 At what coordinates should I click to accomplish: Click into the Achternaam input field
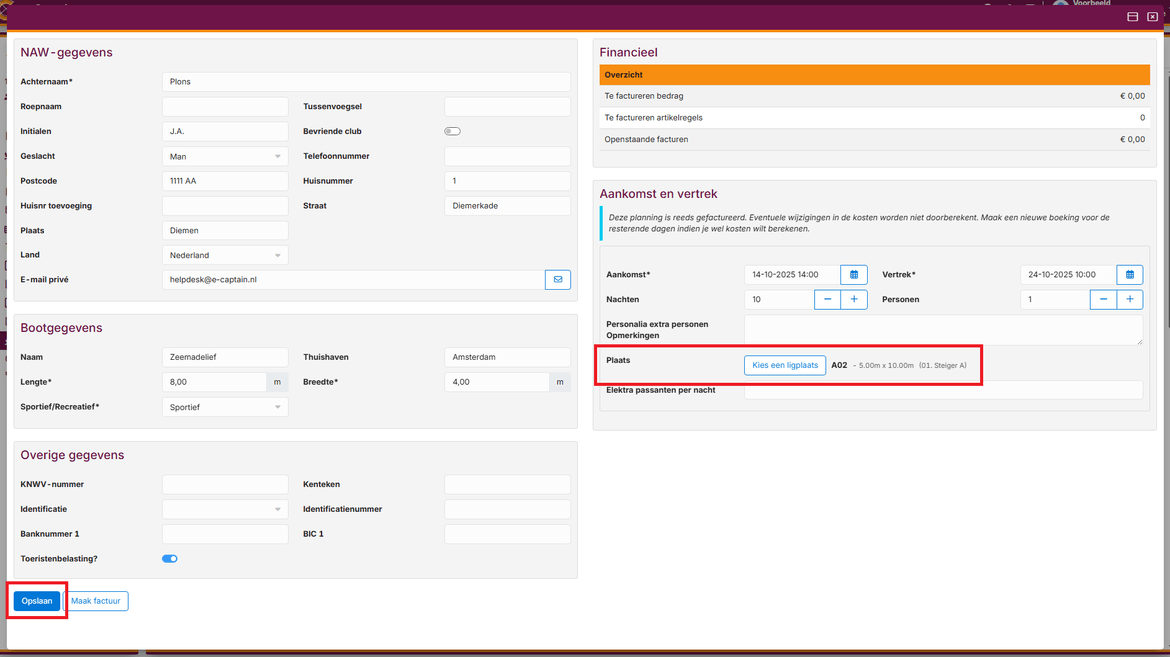pyautogui.click(x=366, y=82)
